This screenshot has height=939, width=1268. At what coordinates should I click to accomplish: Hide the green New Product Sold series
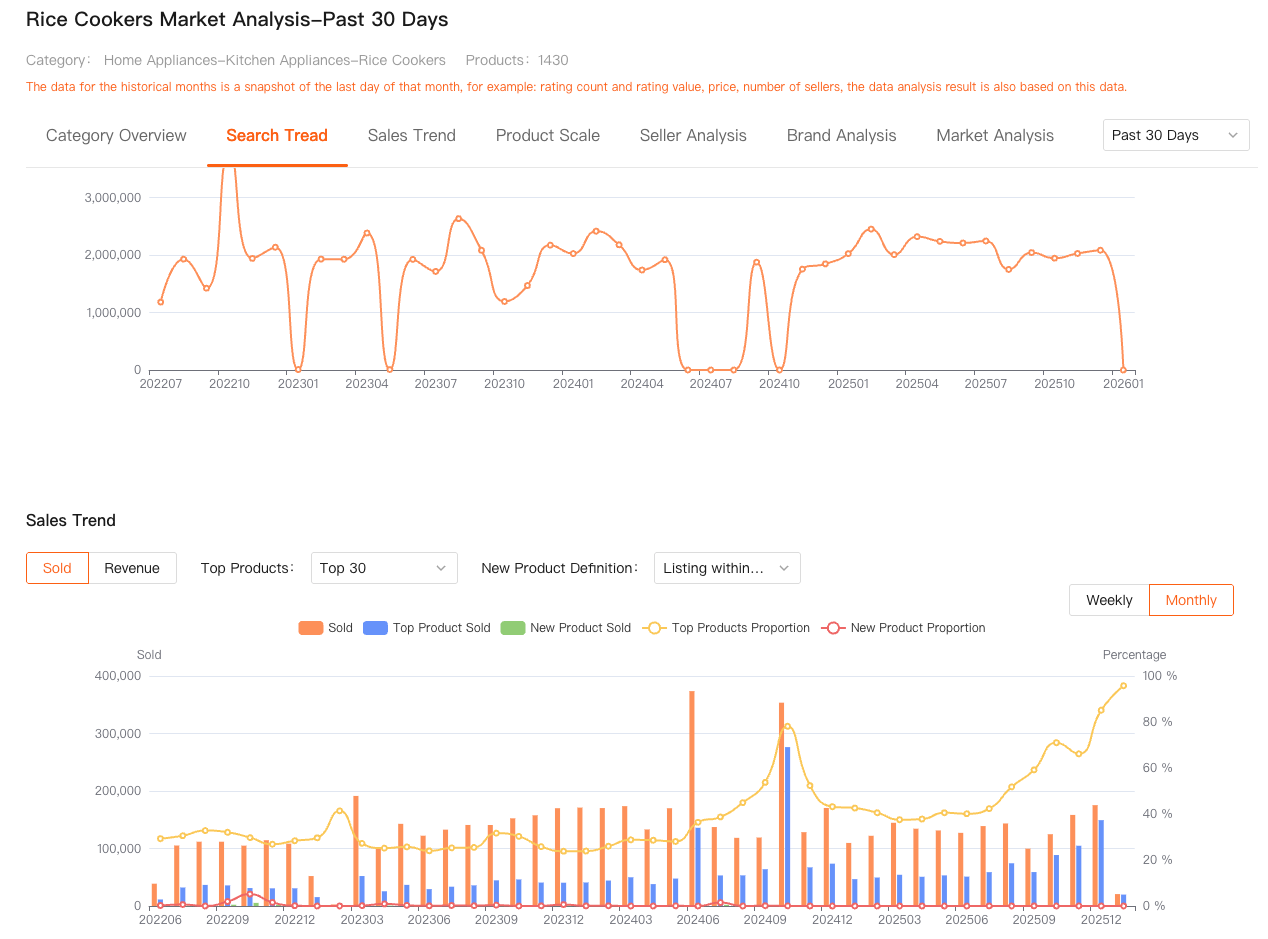coord(512,628)
